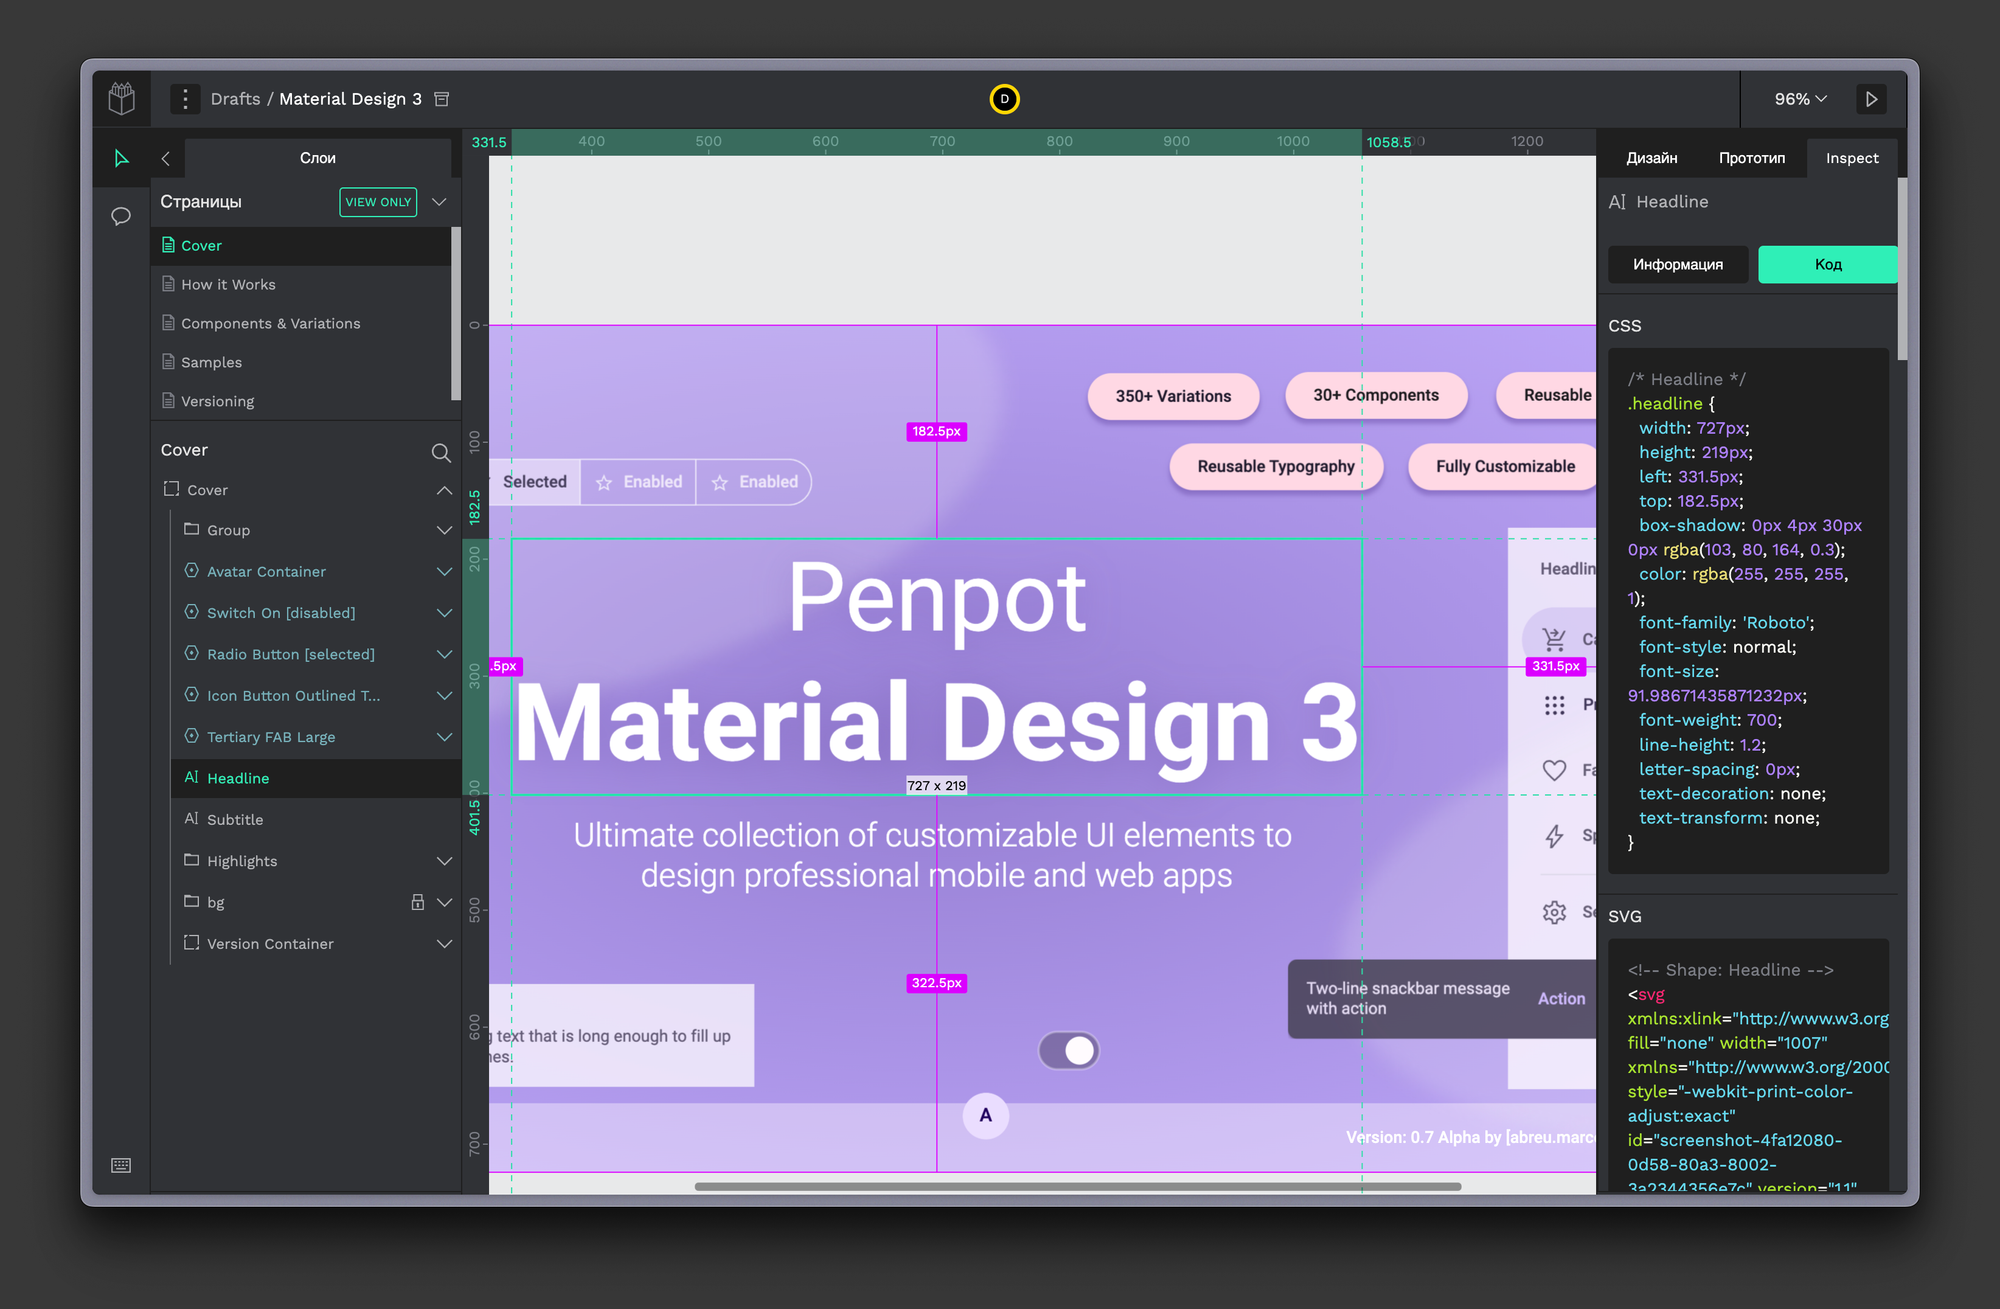Click the Inspect panel vertical scrollbar
Image resolution: width=2000 pixels, height=1309 pixels.
[1902, 269]
